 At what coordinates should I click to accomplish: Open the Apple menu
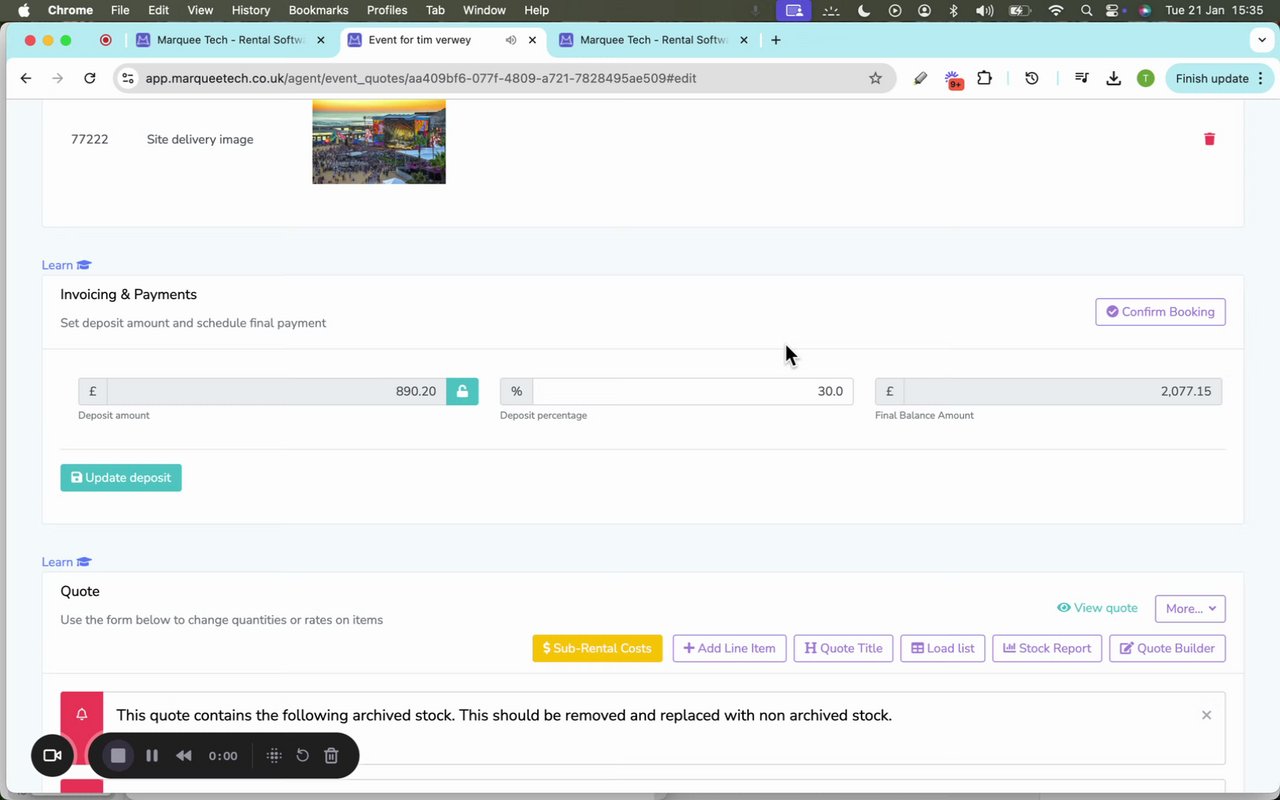tap(24, 10)
